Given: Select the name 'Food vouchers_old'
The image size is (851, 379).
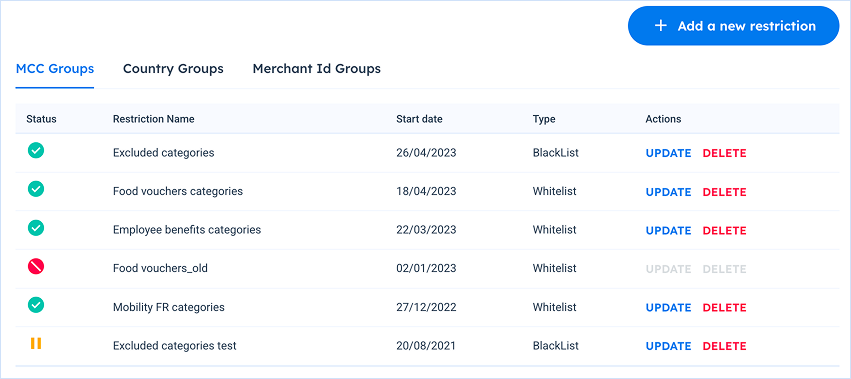Looking at the screenshot, I should tap(160, 268).
